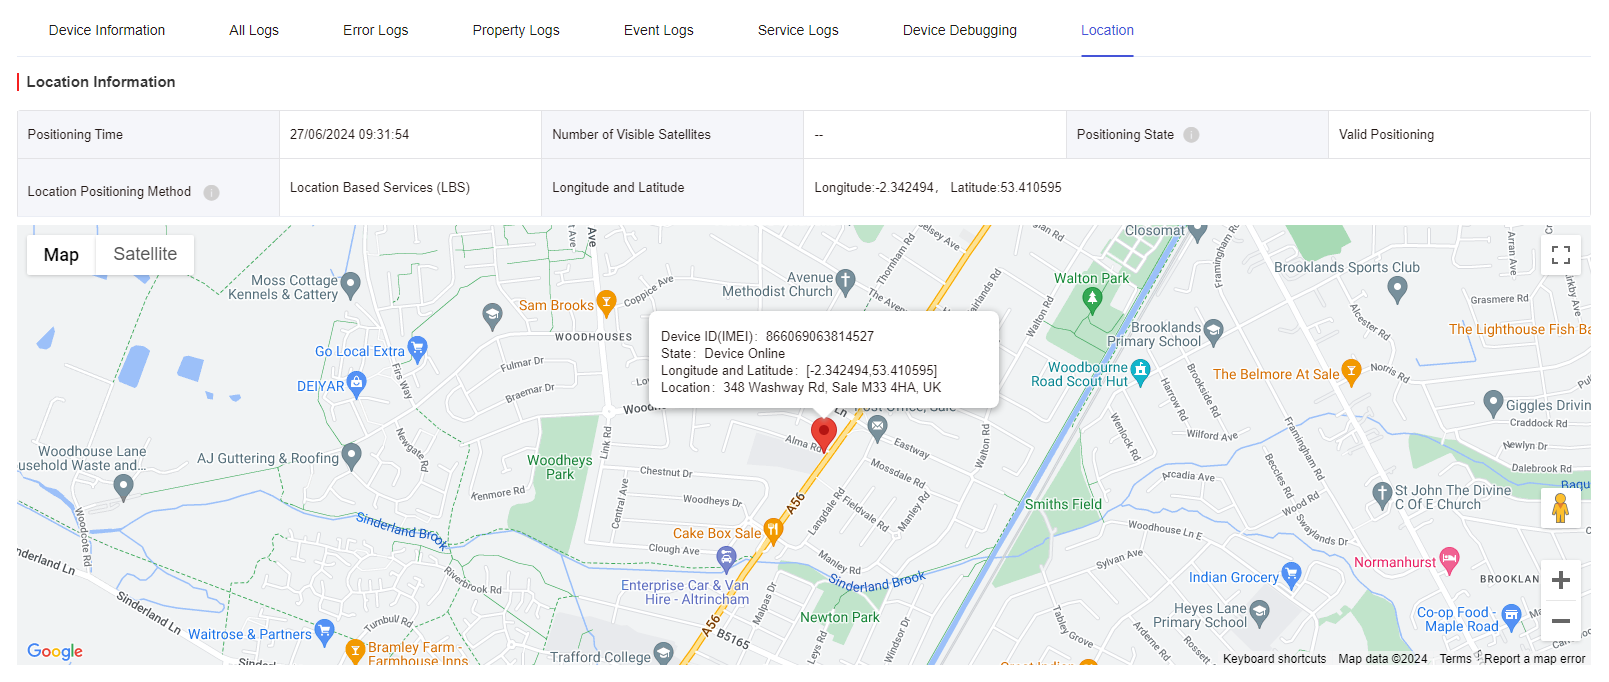Switch to the standard Map view
This screenshot has width=1609, height=682.
pos(61,254)
